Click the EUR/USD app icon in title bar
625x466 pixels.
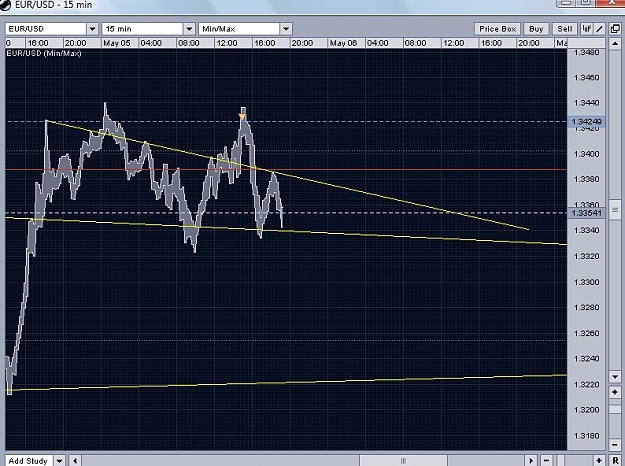5,5
